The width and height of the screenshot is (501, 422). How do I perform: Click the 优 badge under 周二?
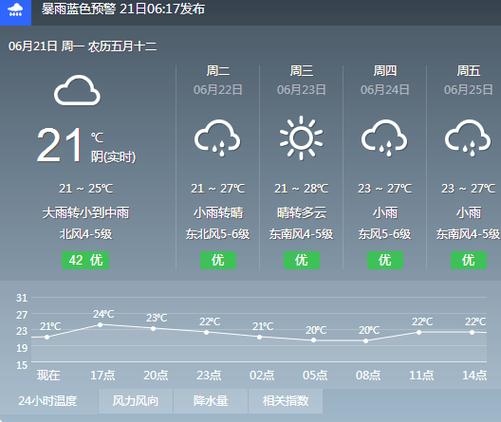[218, 260]
